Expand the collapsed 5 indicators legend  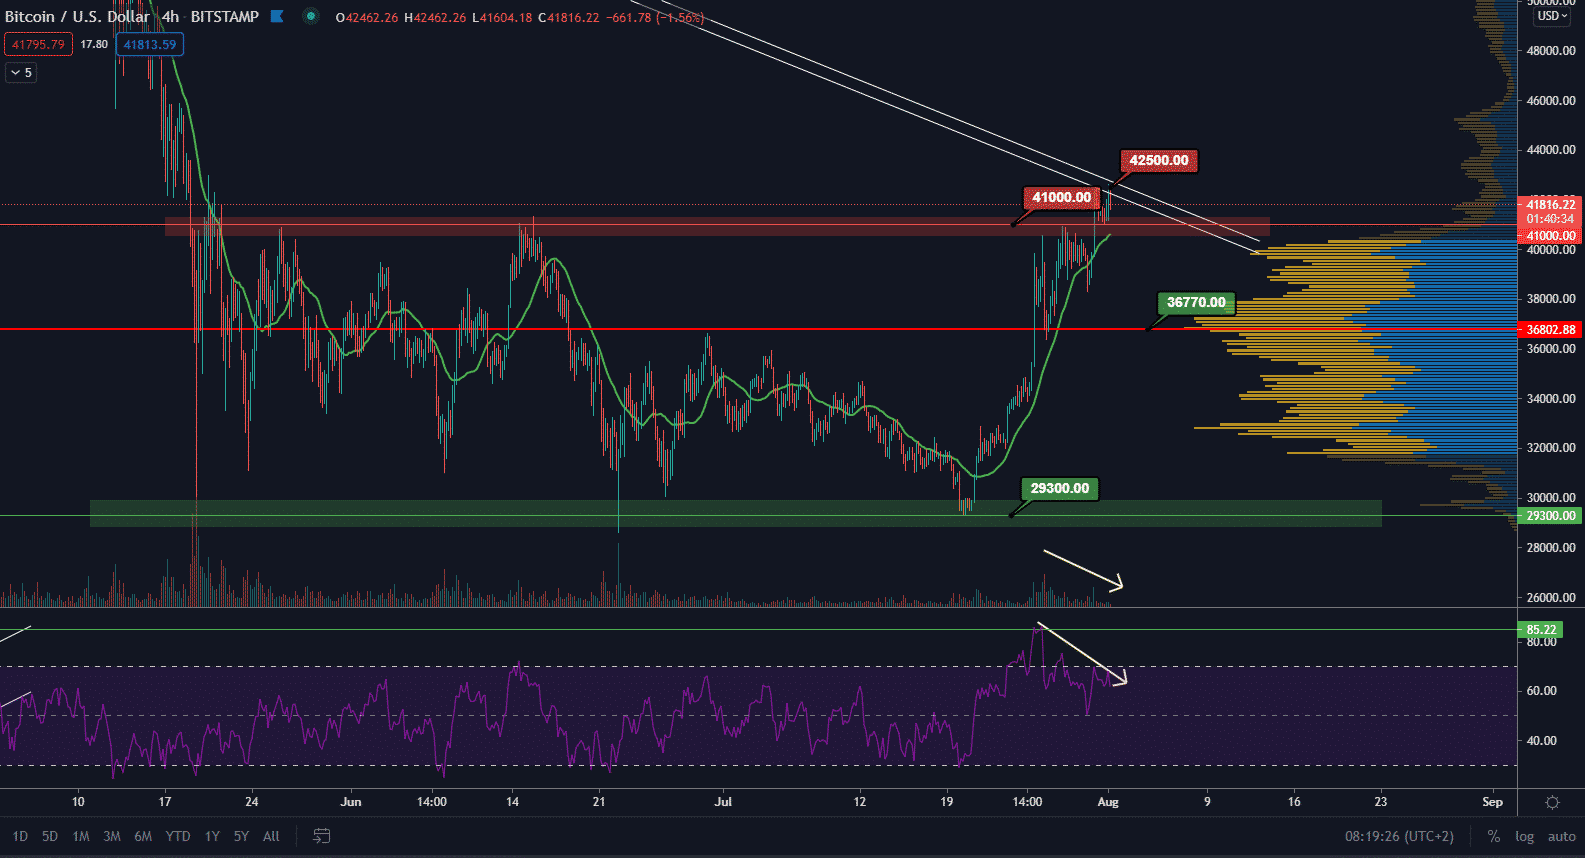pos(21,73)
